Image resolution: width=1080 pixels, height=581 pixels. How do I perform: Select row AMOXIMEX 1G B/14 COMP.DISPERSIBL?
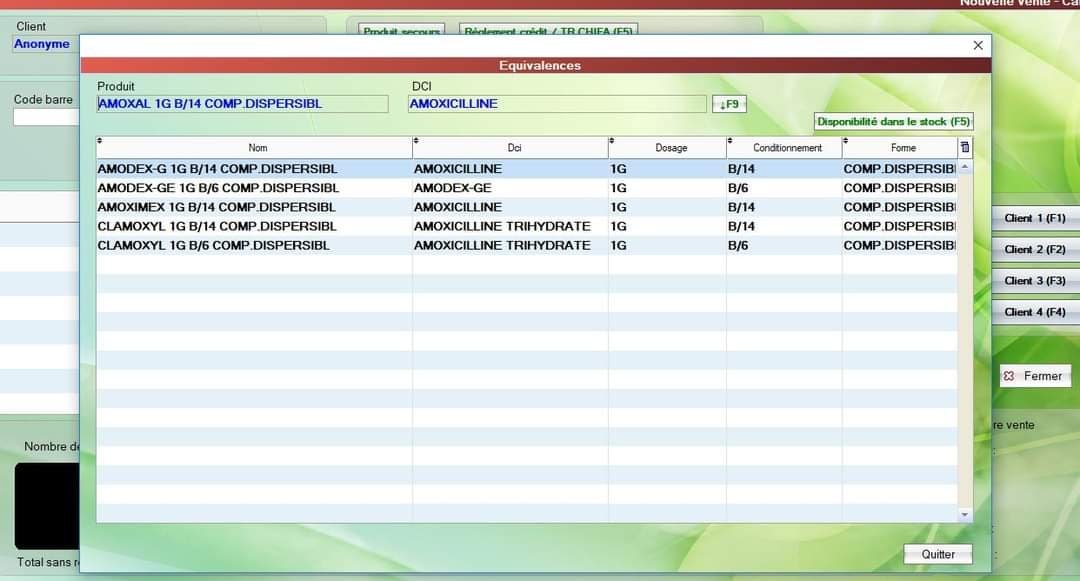[527, 207]
